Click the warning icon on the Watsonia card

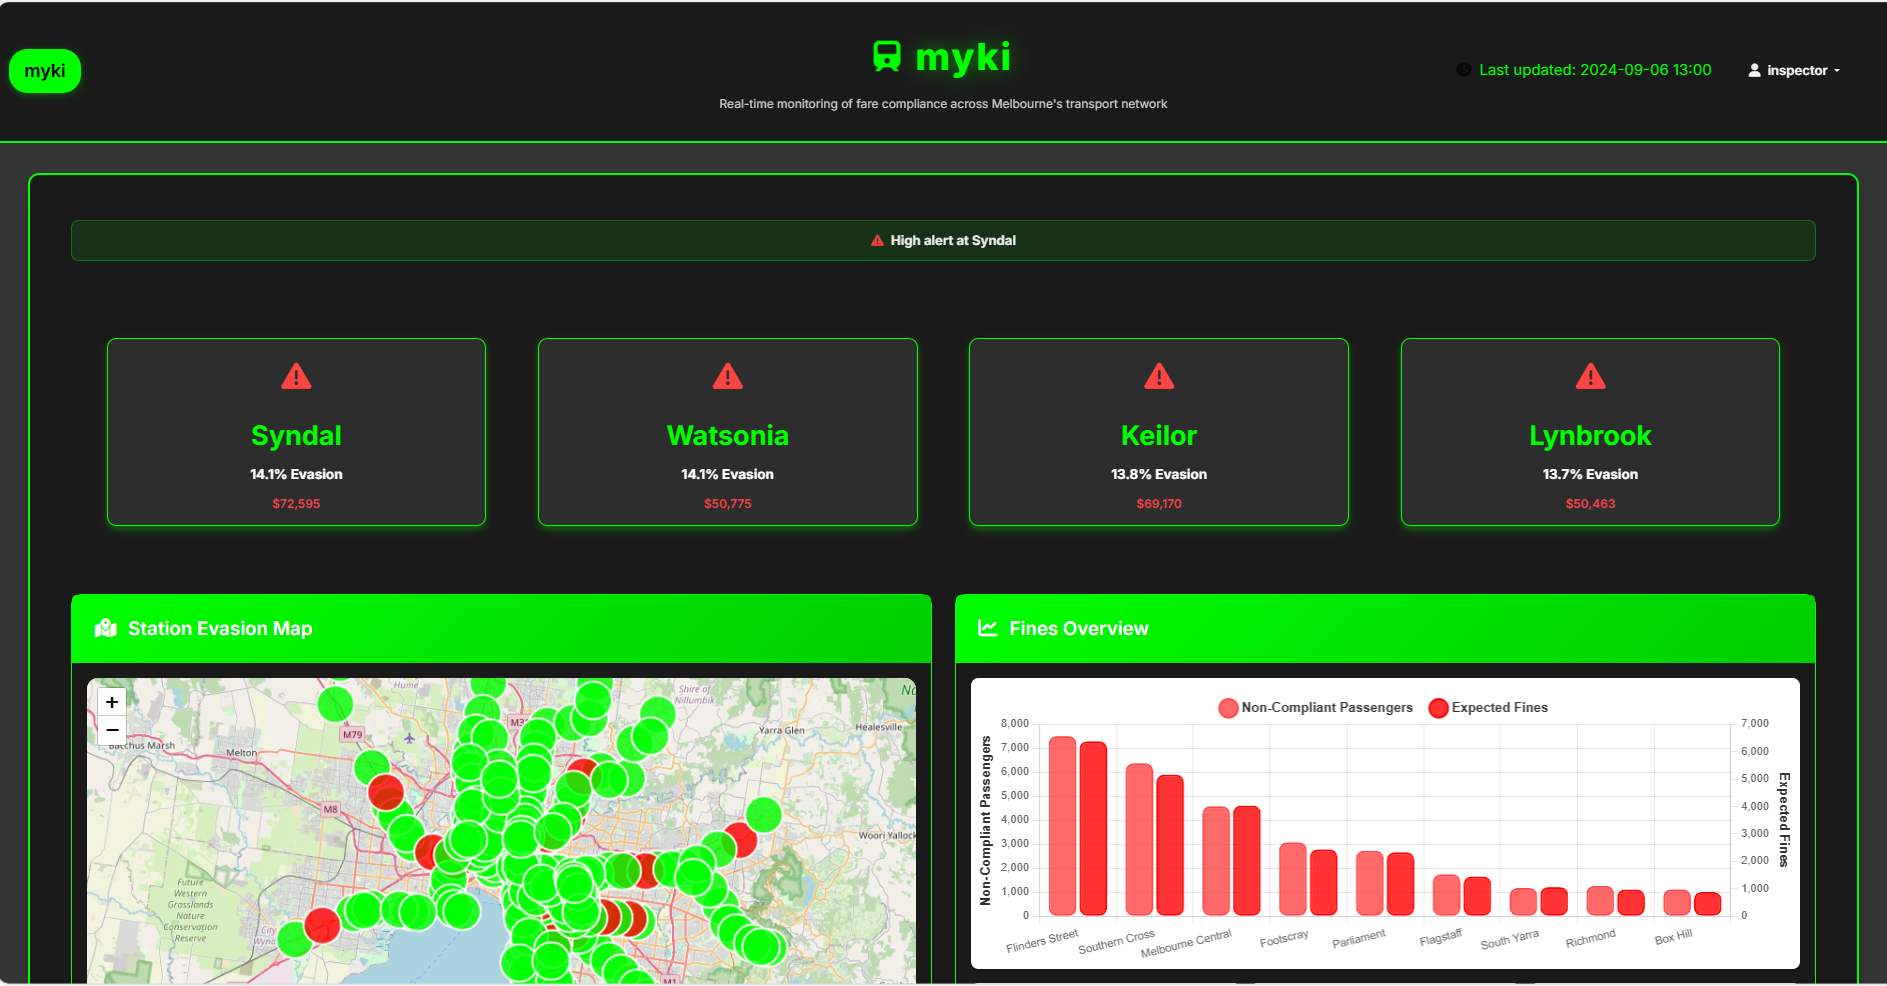click(728, 377)
